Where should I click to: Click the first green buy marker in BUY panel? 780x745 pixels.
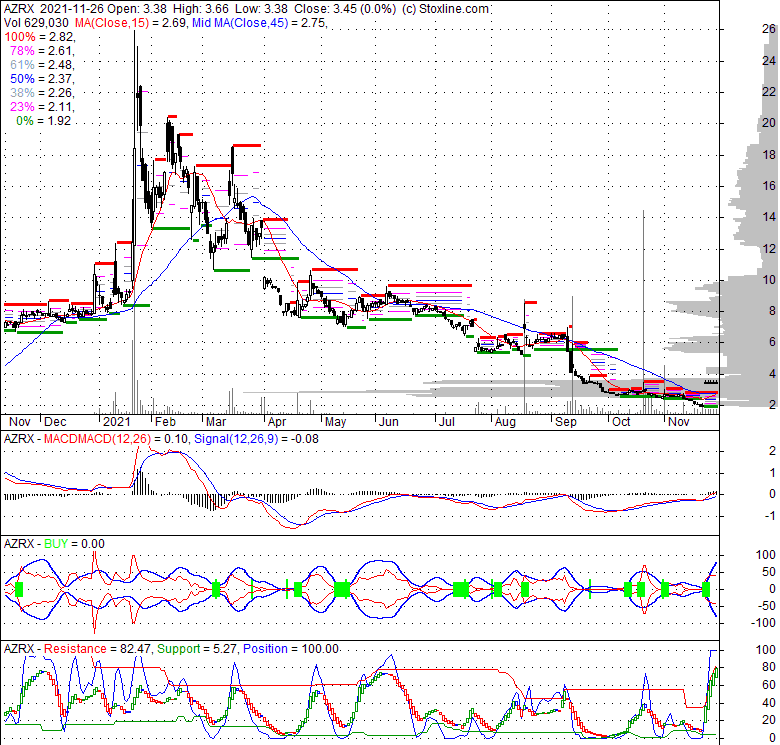pos(19,590)
